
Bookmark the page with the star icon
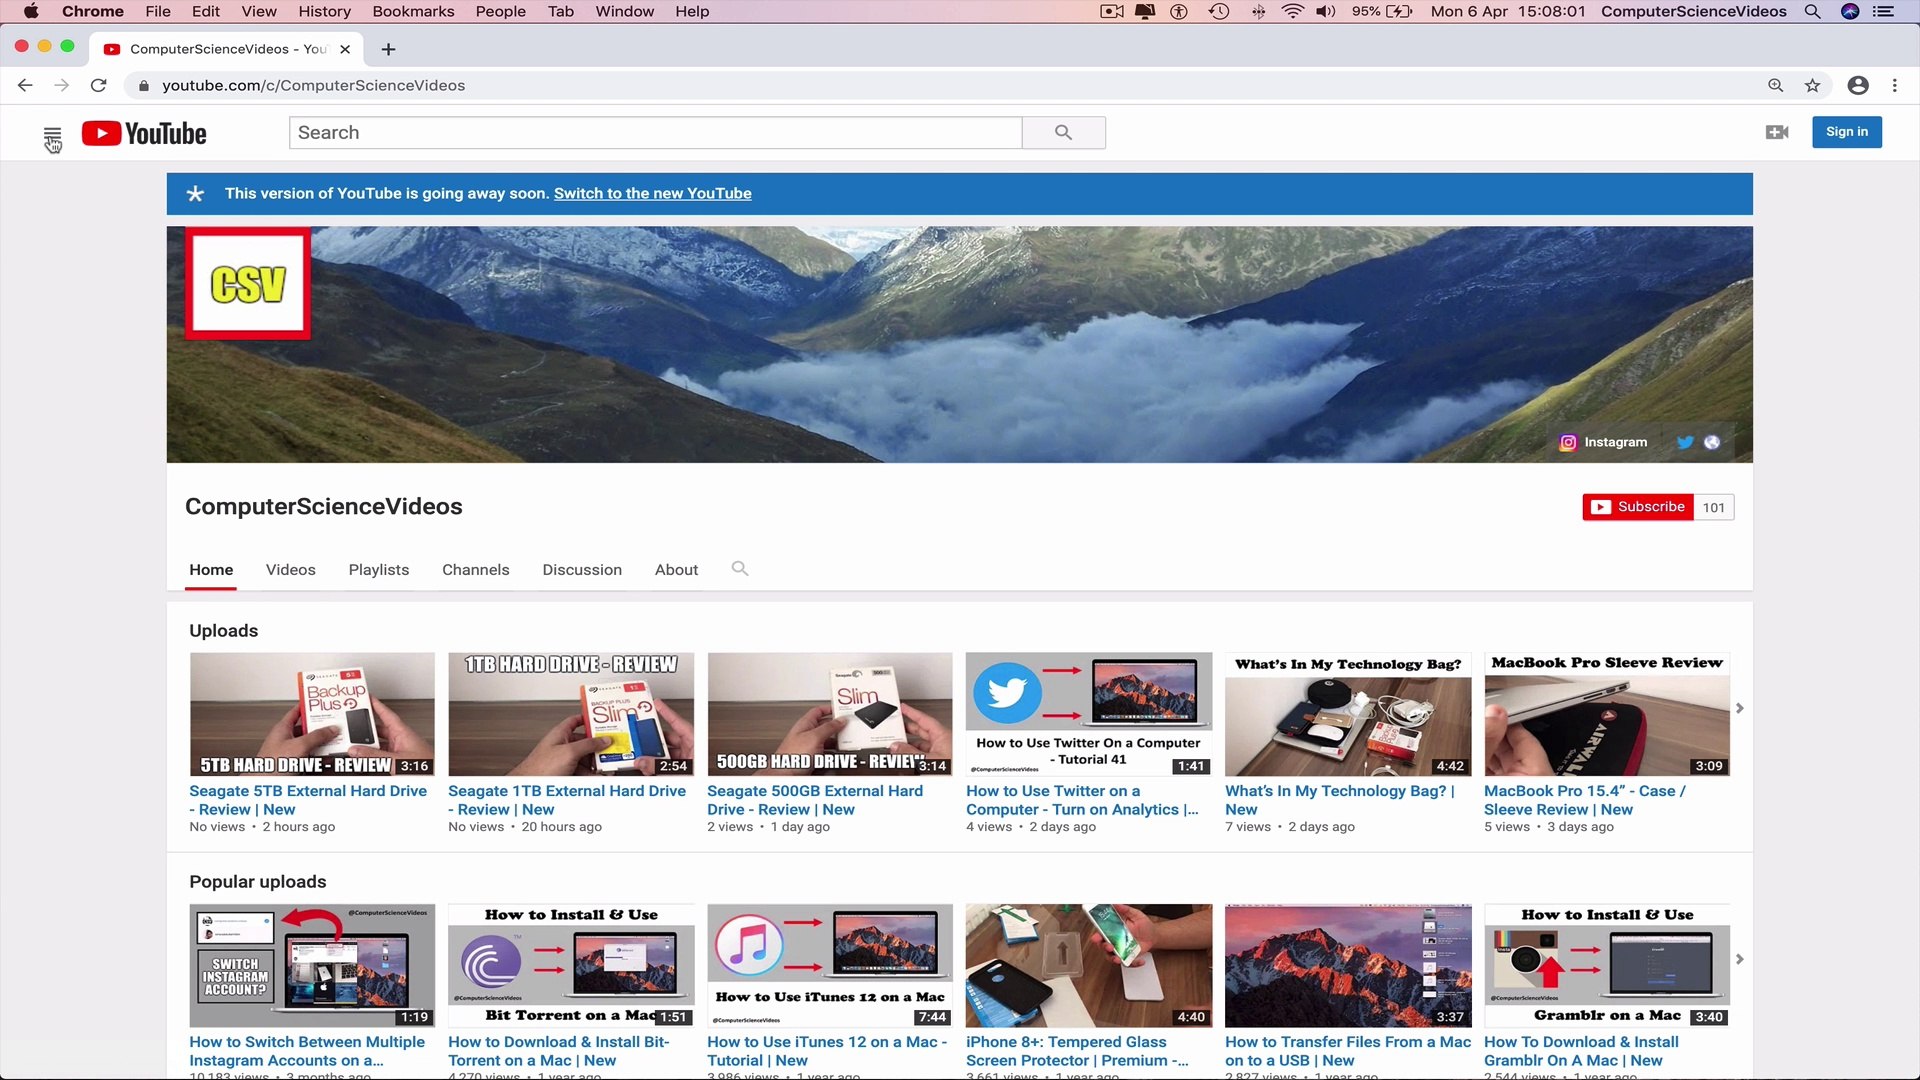click(x=1813, y=85)
